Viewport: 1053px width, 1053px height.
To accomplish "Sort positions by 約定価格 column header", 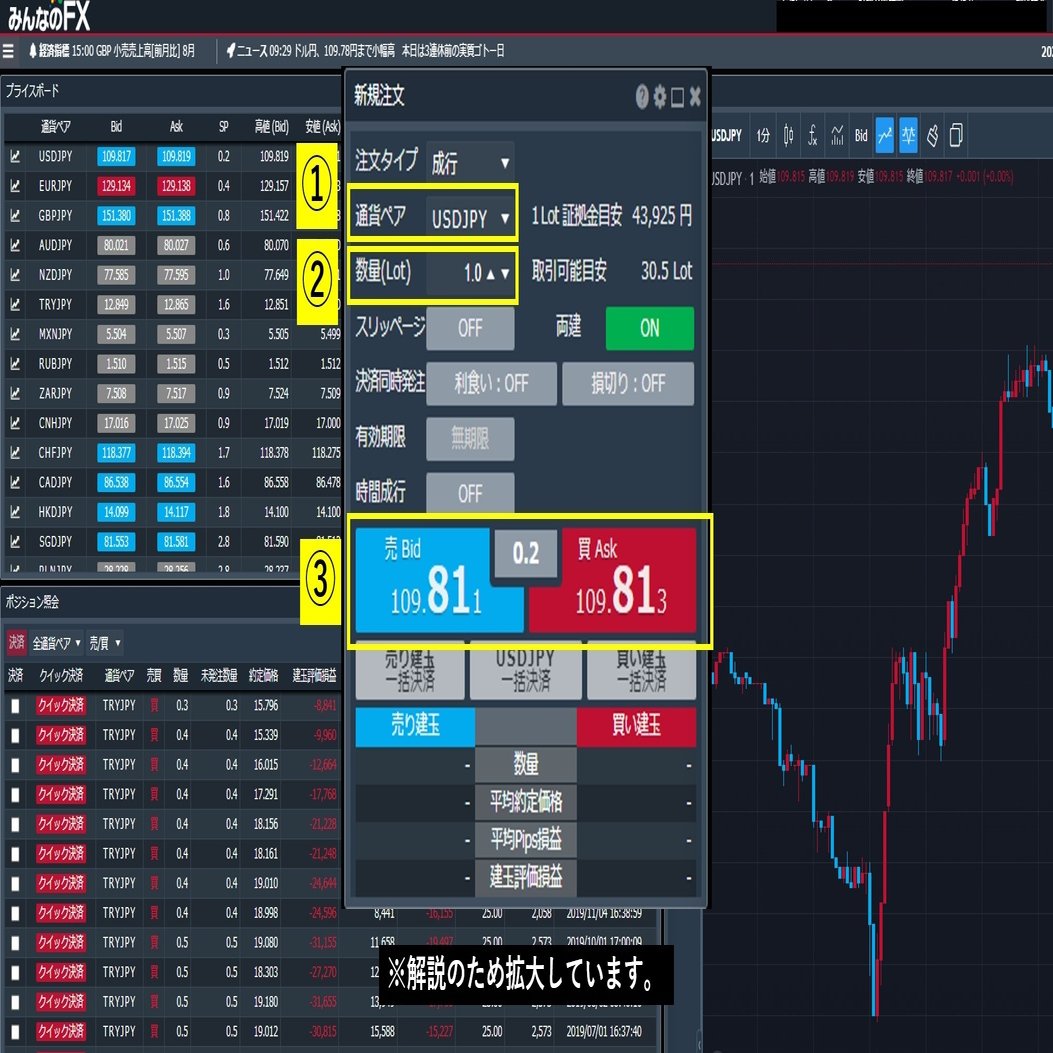I will point(263,676).
